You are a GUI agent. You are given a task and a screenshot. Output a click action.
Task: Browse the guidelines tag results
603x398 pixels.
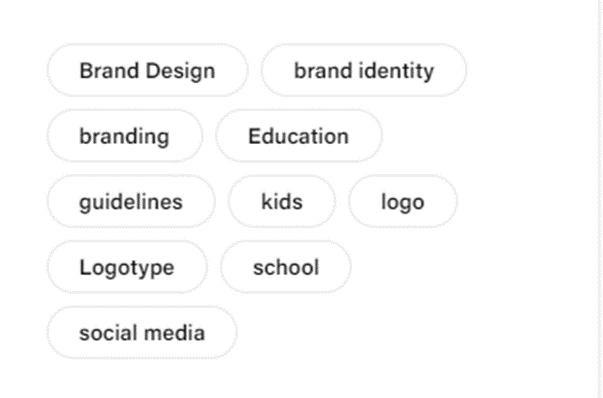coord(131,201)
